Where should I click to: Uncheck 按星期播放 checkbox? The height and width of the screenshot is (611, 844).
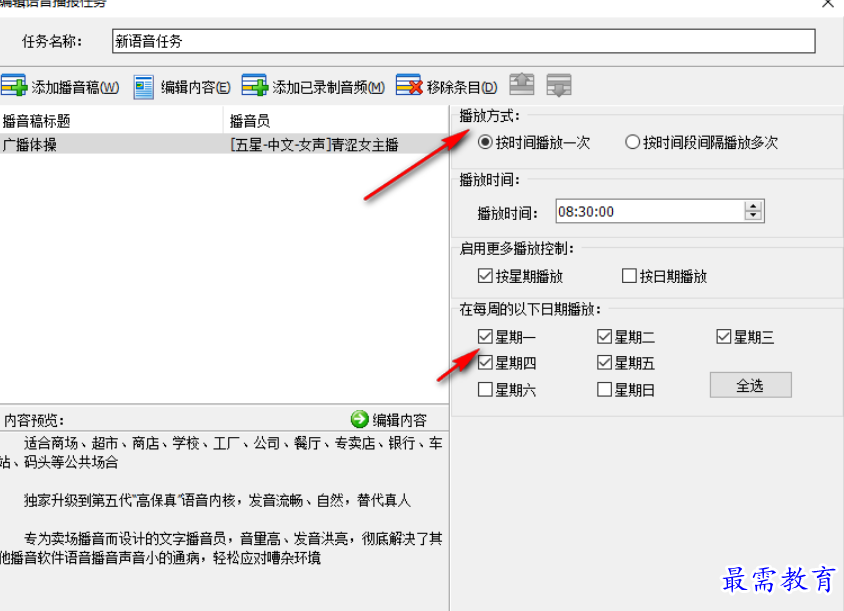click(485, 276)
